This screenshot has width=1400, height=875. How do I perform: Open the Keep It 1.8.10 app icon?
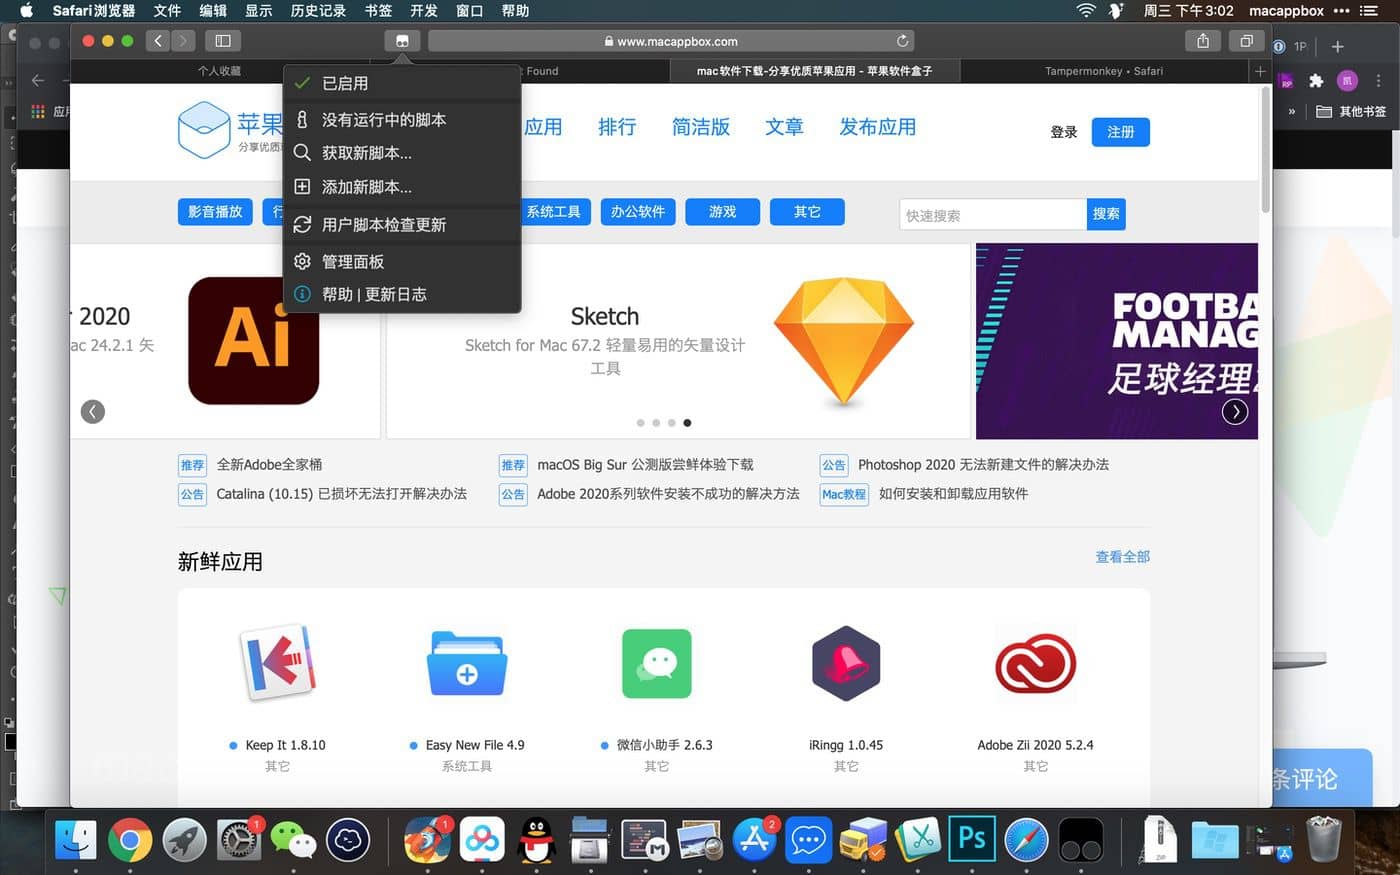[x=278, y=662]
